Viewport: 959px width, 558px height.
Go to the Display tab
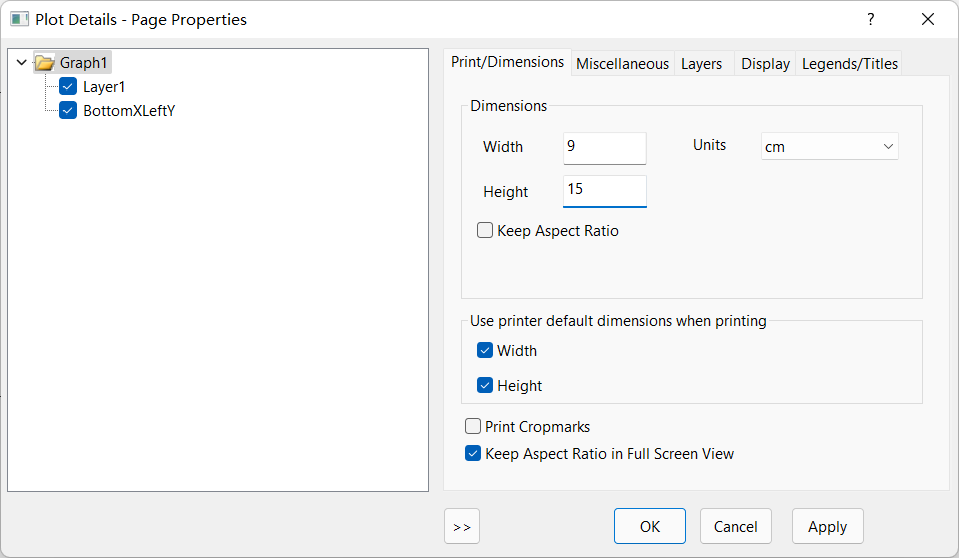click(765, 64)
